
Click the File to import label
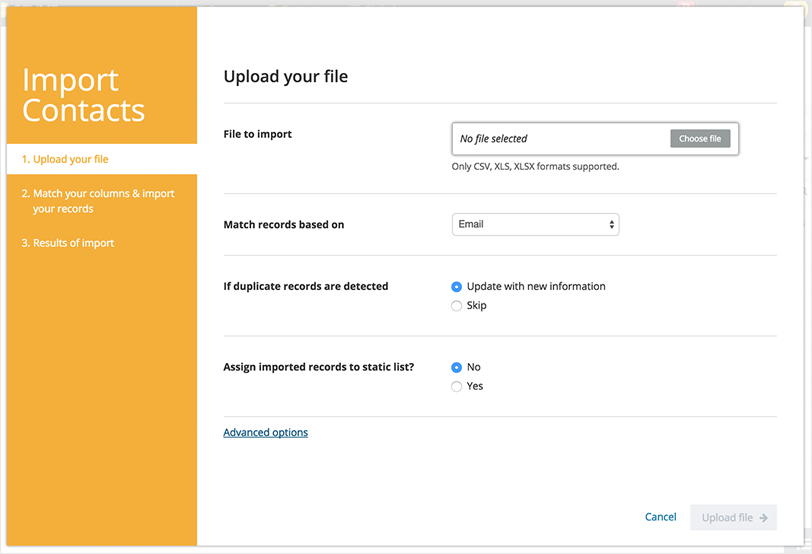258,134
